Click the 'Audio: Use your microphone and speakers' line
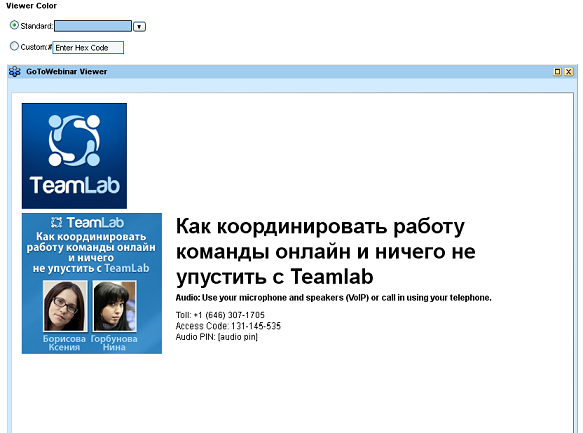 point(334,298)
